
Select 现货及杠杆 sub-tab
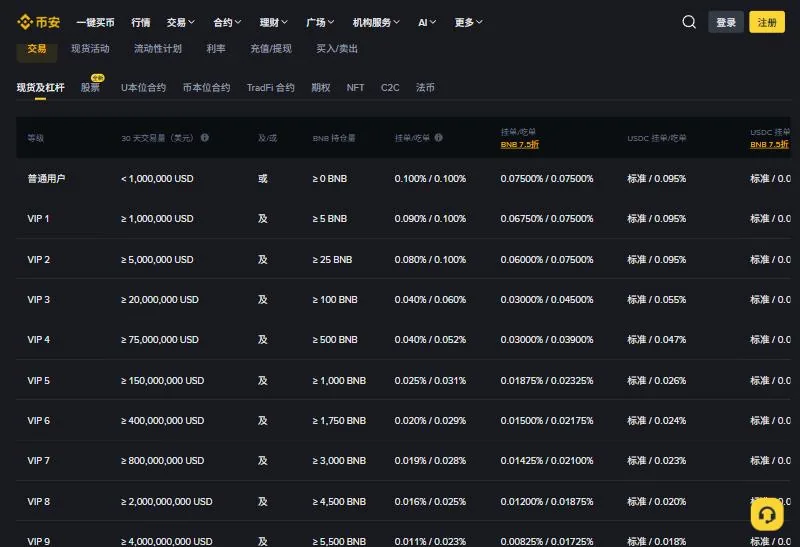click(40, 88)
